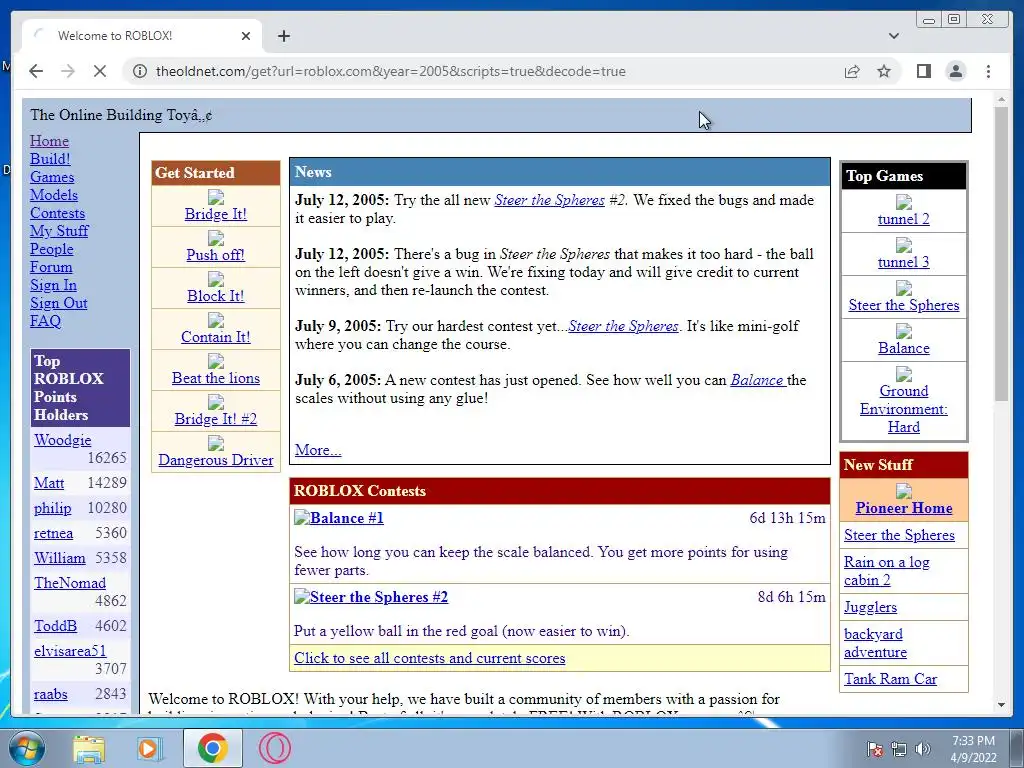Open a new tab with plus button
The image size is (1024, 768).
(x=283, y=36)
